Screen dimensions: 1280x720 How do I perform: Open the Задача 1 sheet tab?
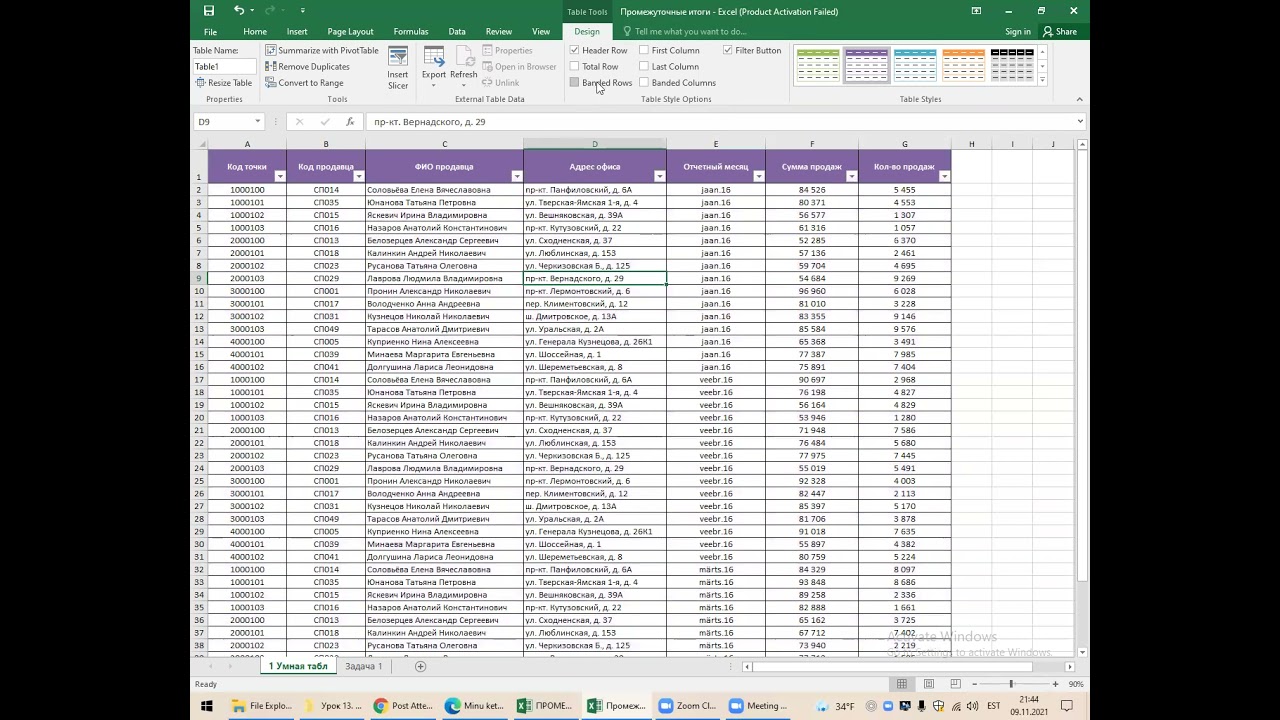(x=363, y=666)
